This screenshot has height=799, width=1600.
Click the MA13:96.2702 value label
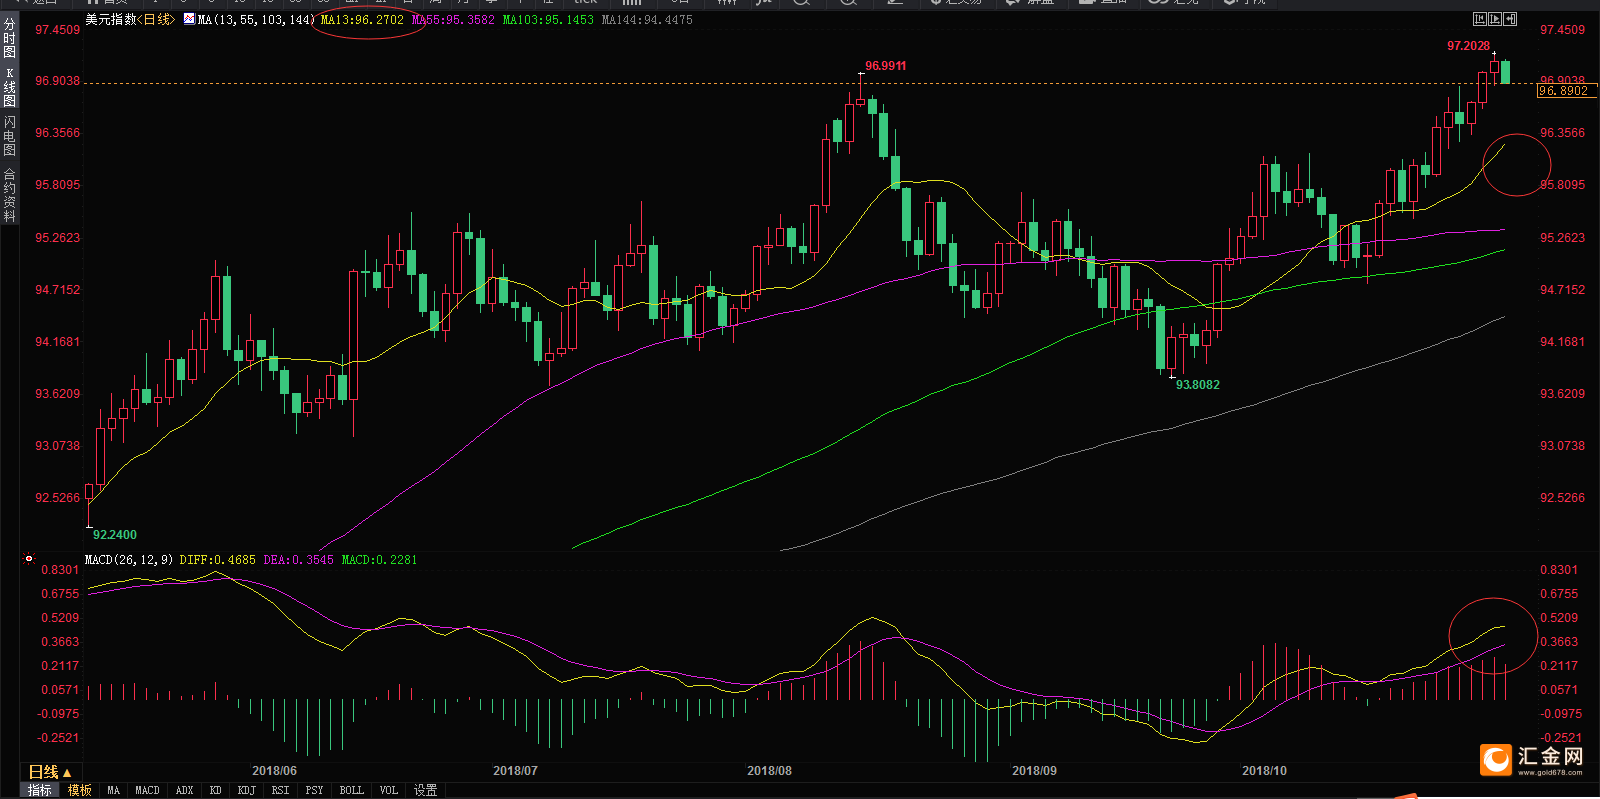point(362,20)
